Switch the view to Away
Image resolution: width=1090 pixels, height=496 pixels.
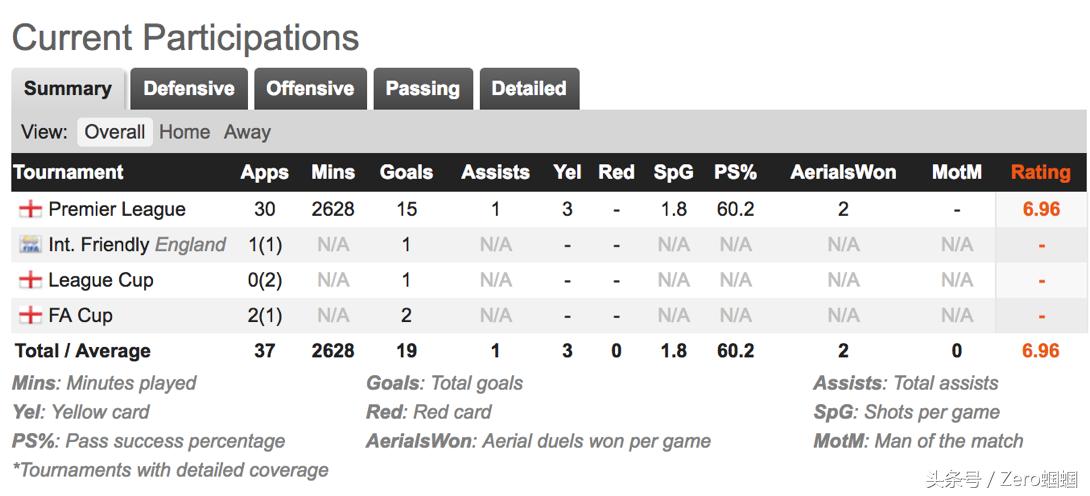coord(247,132)
